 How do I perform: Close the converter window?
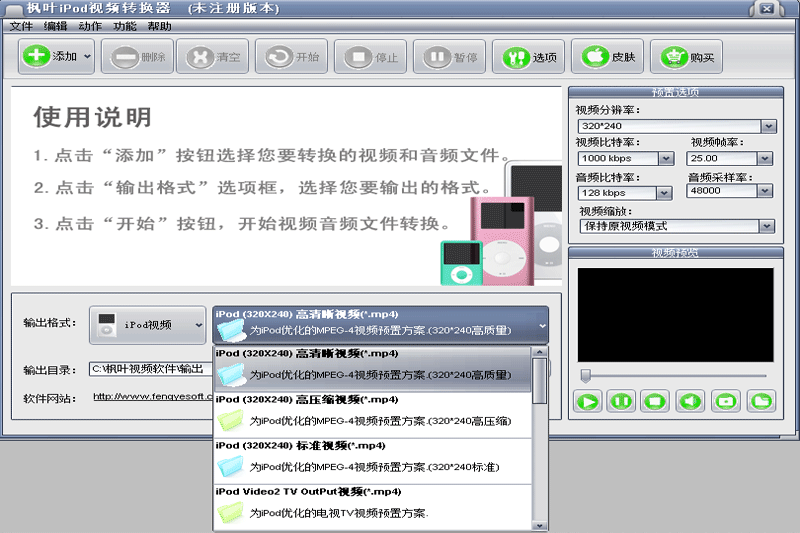coord(766,9)
